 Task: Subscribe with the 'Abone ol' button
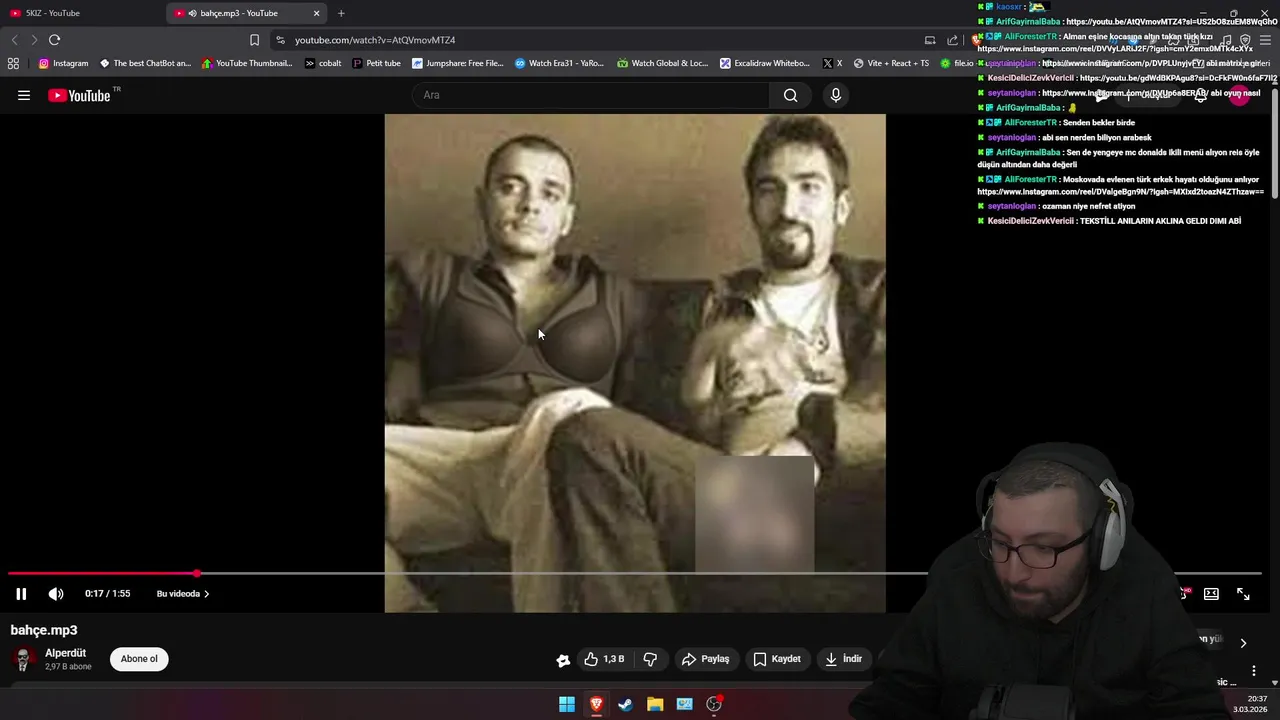[x=139, y=659]
